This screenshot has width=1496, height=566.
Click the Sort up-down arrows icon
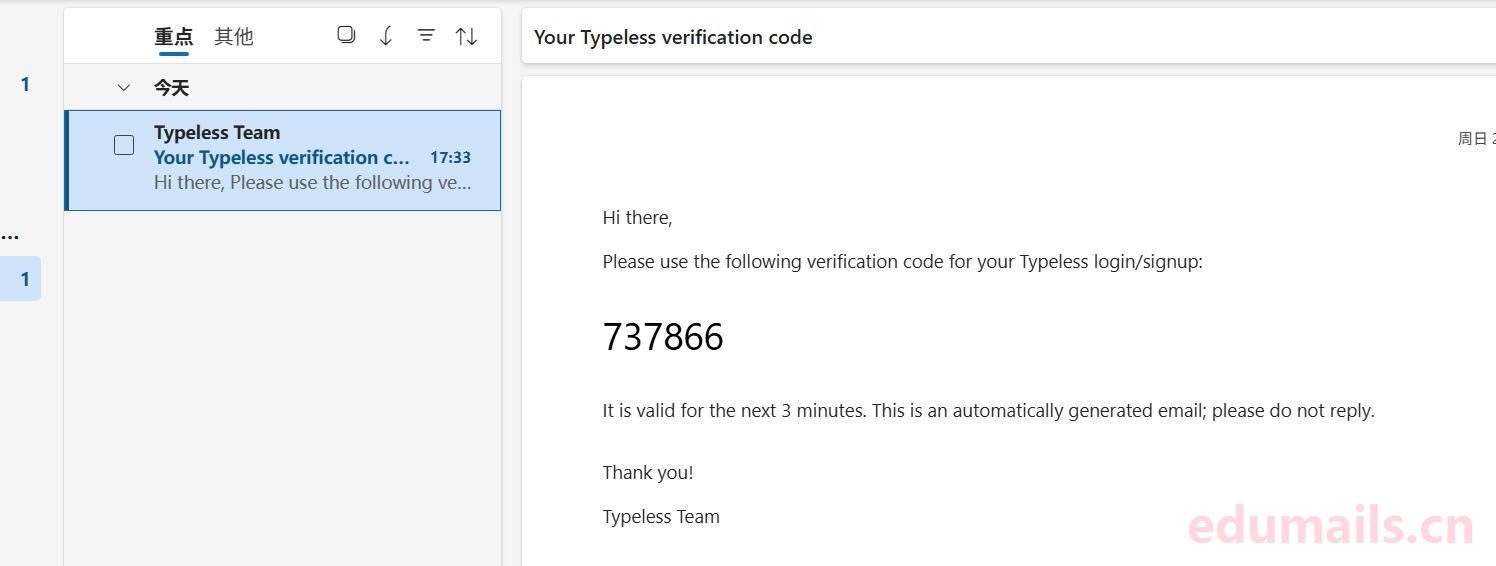(466, 36)
